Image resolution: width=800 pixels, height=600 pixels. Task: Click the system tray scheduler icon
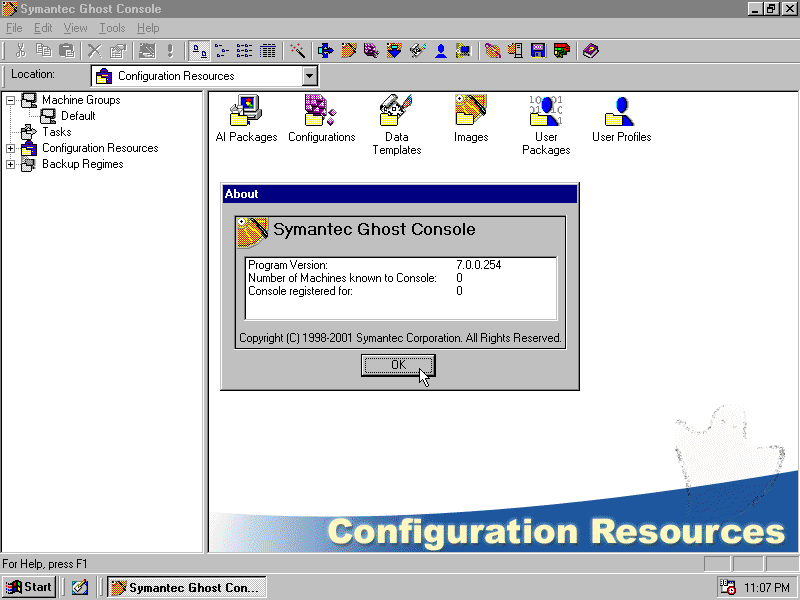point(727,587)
